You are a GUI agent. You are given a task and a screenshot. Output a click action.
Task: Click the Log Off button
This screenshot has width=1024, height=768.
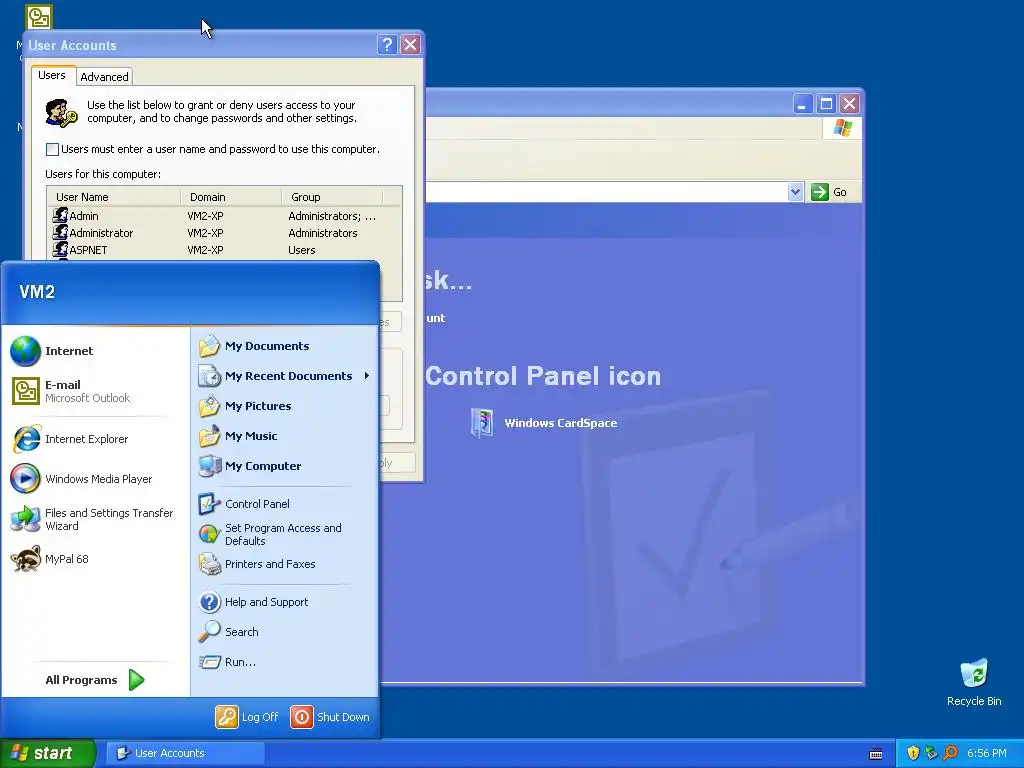(x=247, y=717)
